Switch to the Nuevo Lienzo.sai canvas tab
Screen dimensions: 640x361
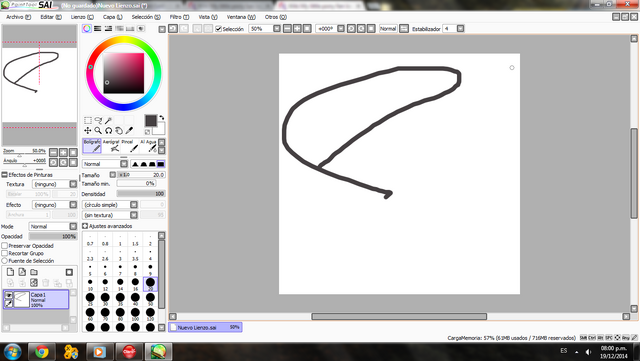[205, 327]
